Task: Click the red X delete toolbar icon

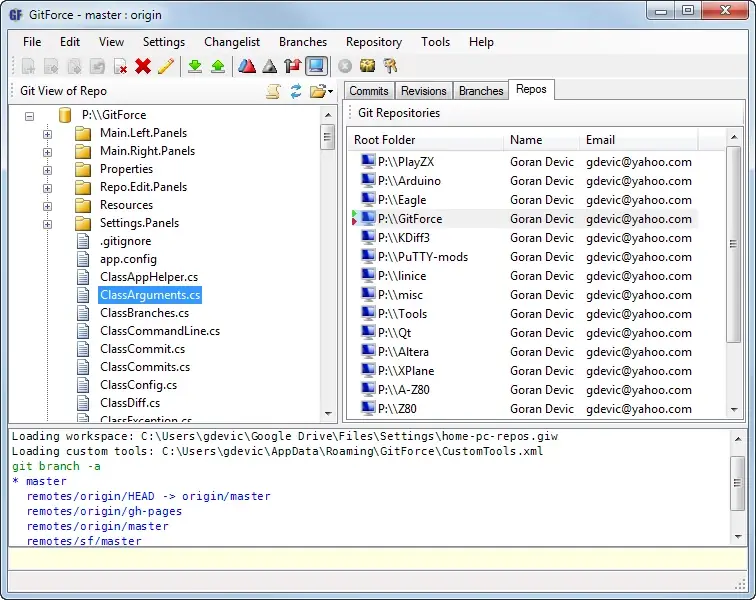Action: click(143, 66)
